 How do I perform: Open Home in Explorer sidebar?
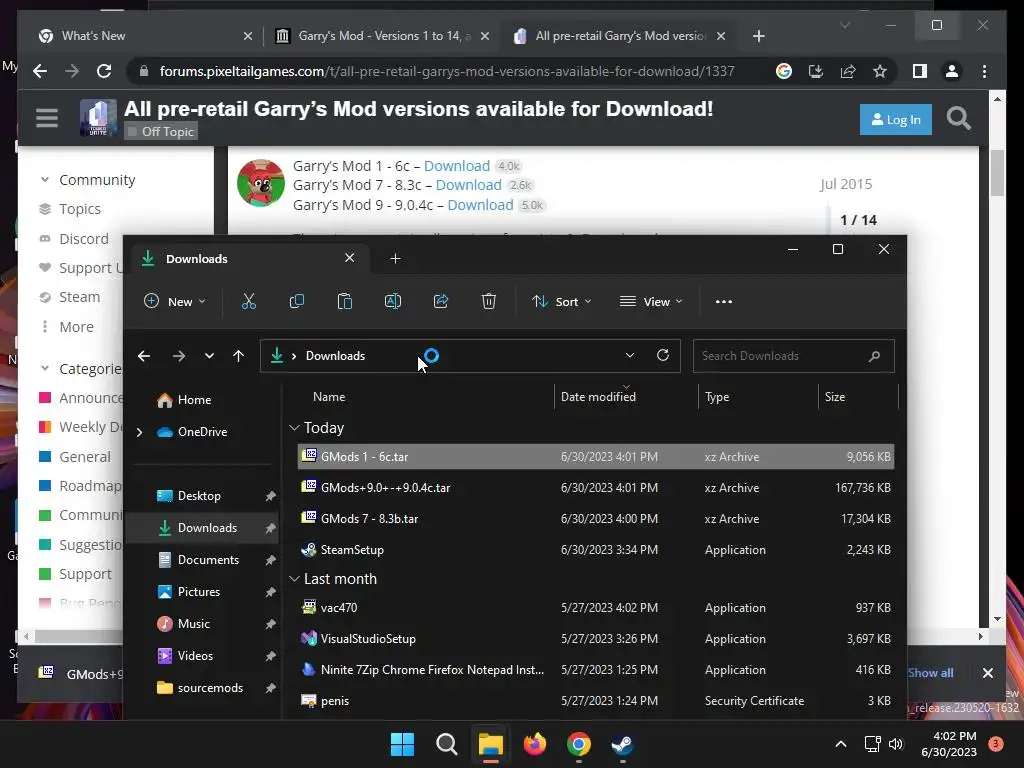194,400
